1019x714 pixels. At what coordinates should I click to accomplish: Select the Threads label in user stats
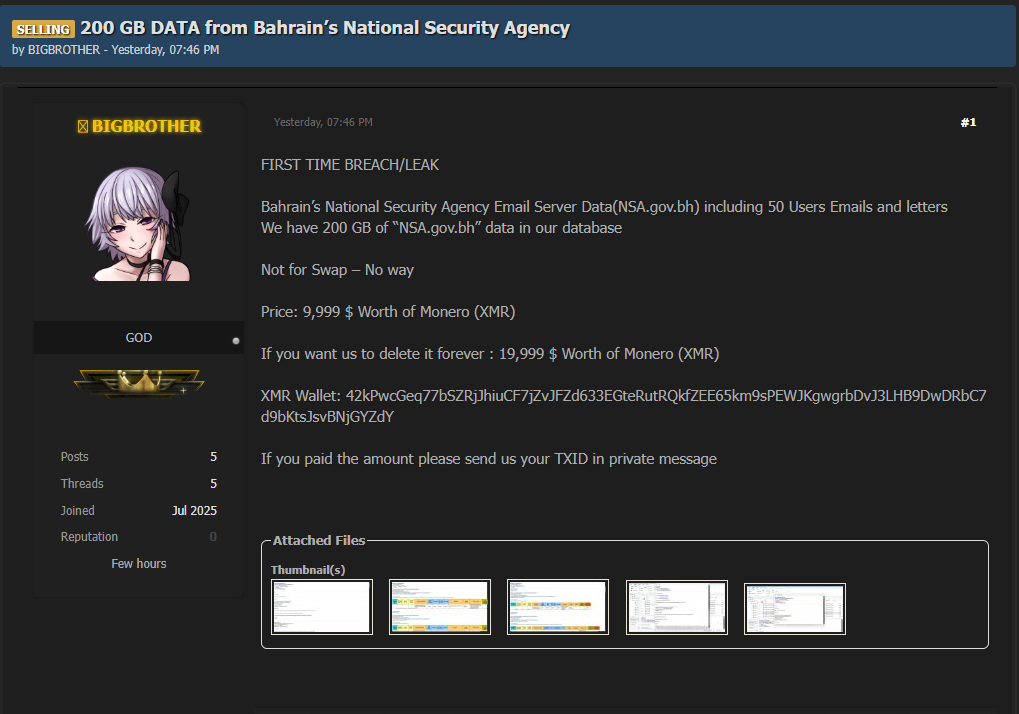82,483
